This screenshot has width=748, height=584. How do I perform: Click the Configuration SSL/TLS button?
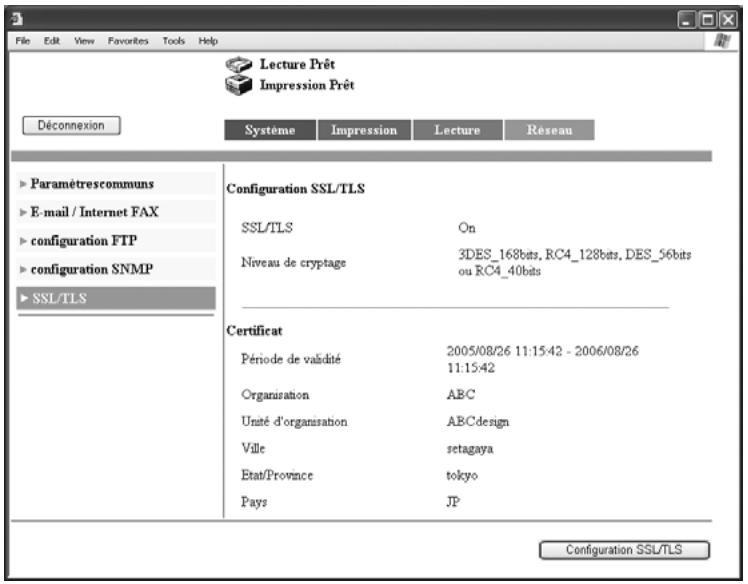pos(624,550)
